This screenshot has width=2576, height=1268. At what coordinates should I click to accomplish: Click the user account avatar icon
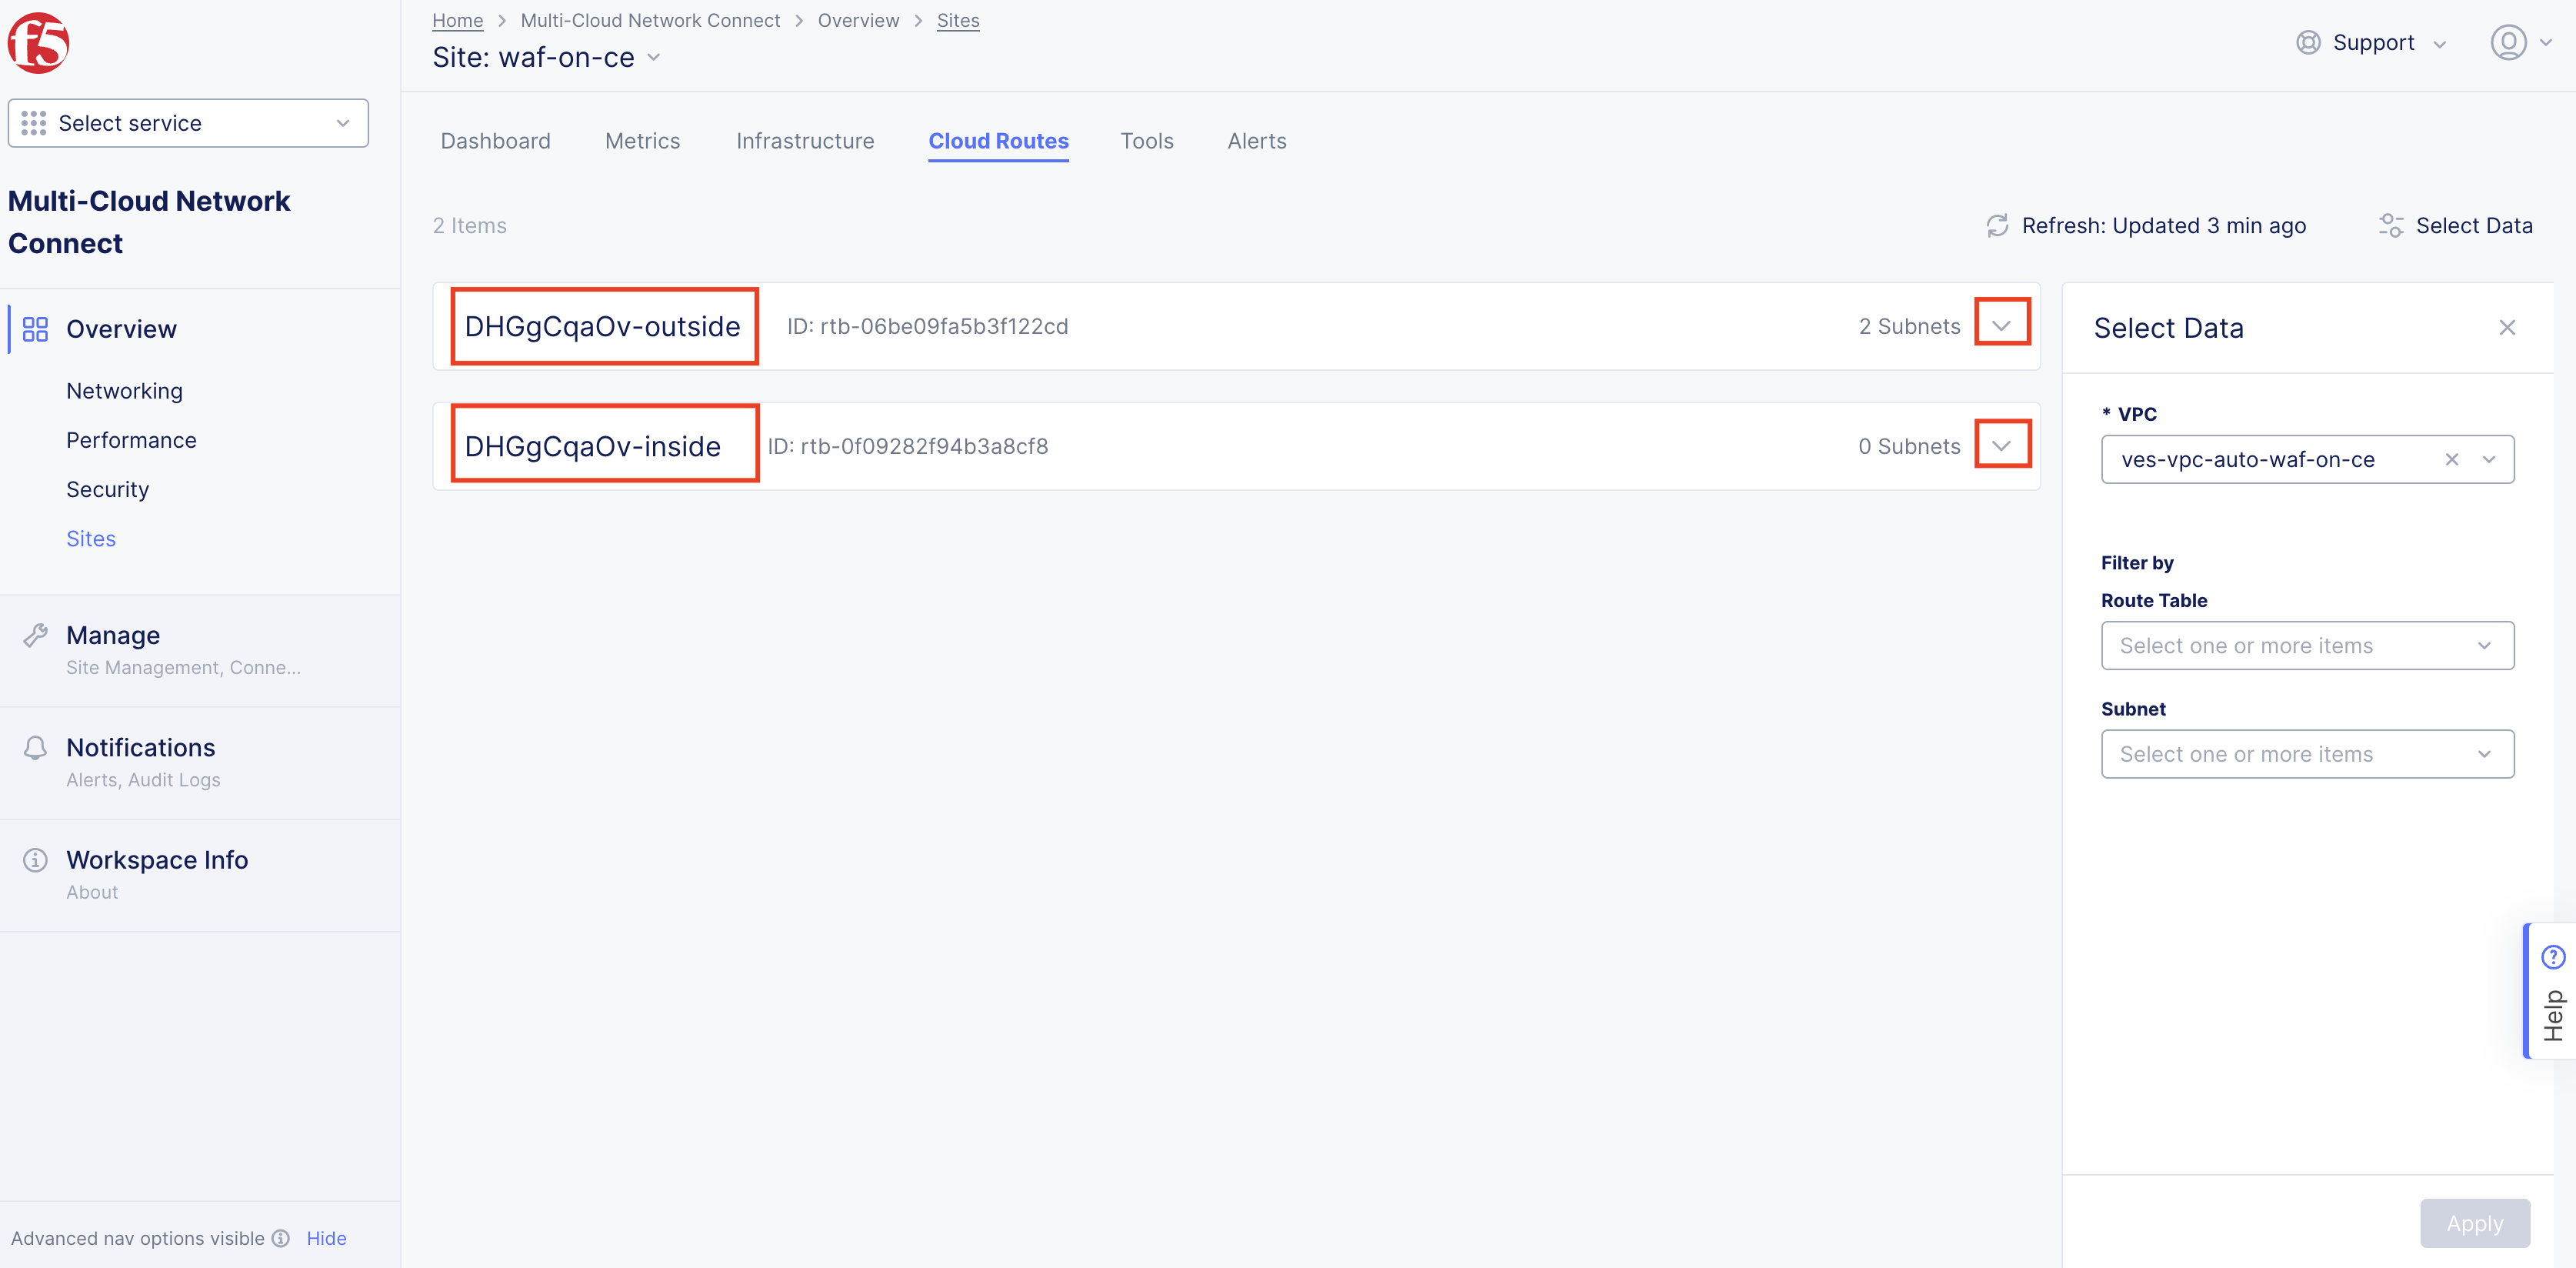(x=2508, y=42)
